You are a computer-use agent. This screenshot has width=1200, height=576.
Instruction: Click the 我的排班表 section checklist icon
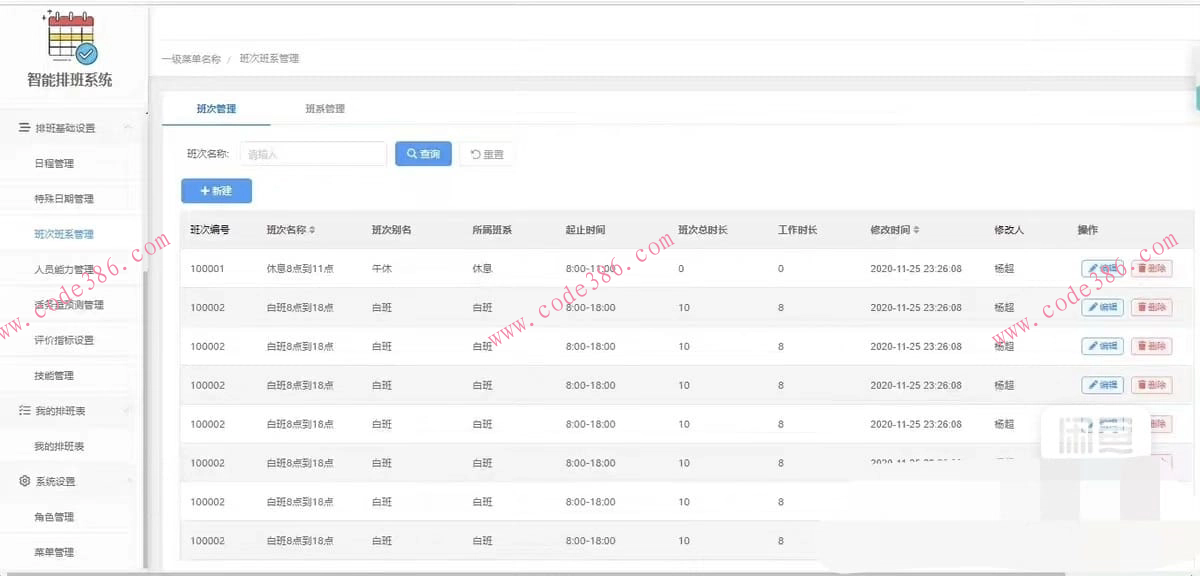click(24, 411)
